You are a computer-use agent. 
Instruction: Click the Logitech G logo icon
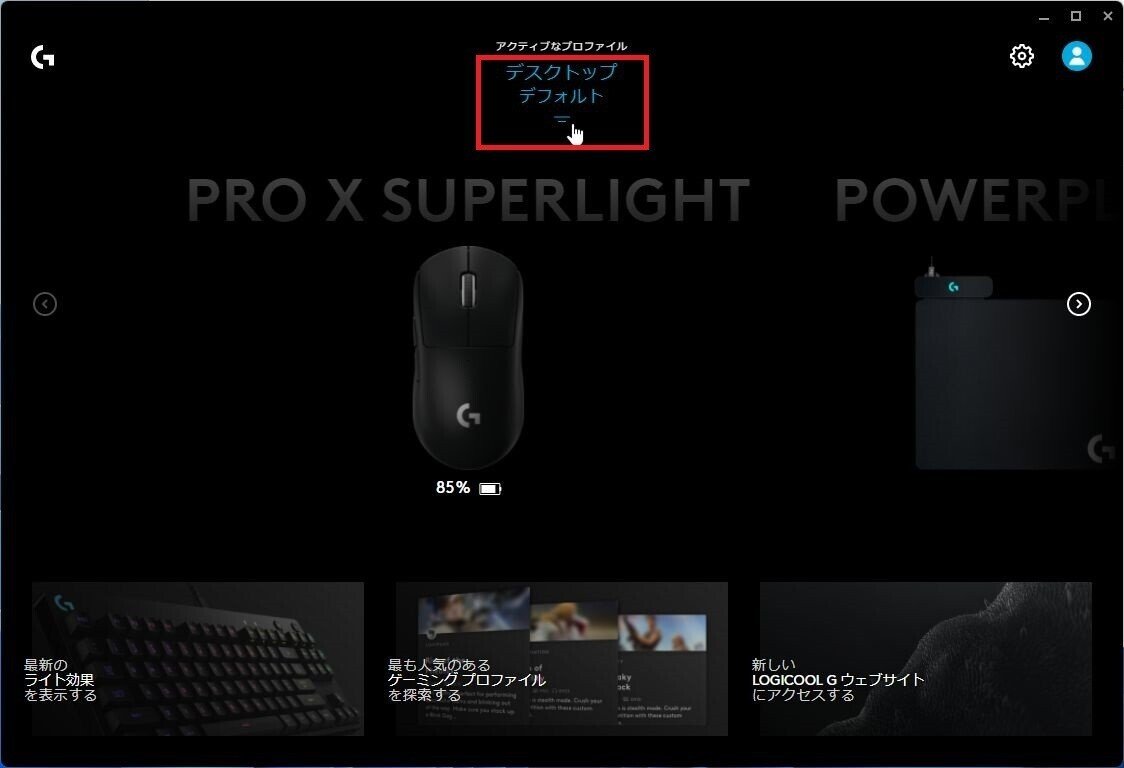click(43, 57)
